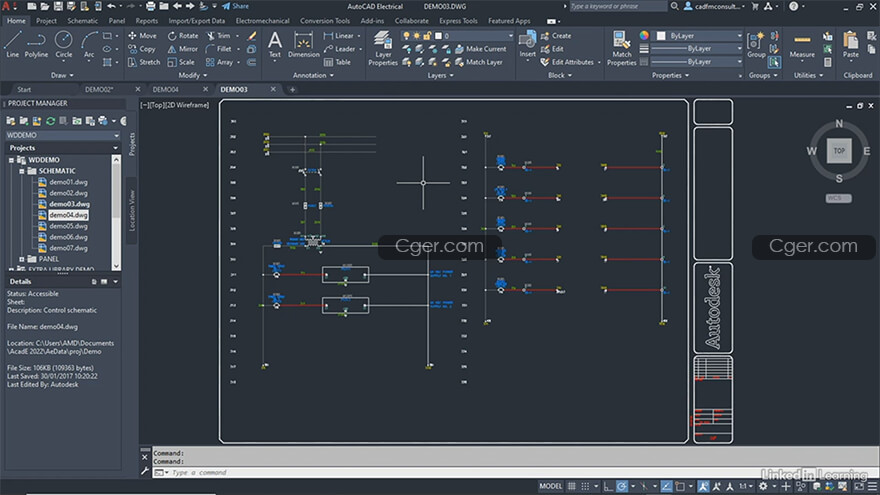
Task: Toggle snap mode in status bar
Action: 585,486
